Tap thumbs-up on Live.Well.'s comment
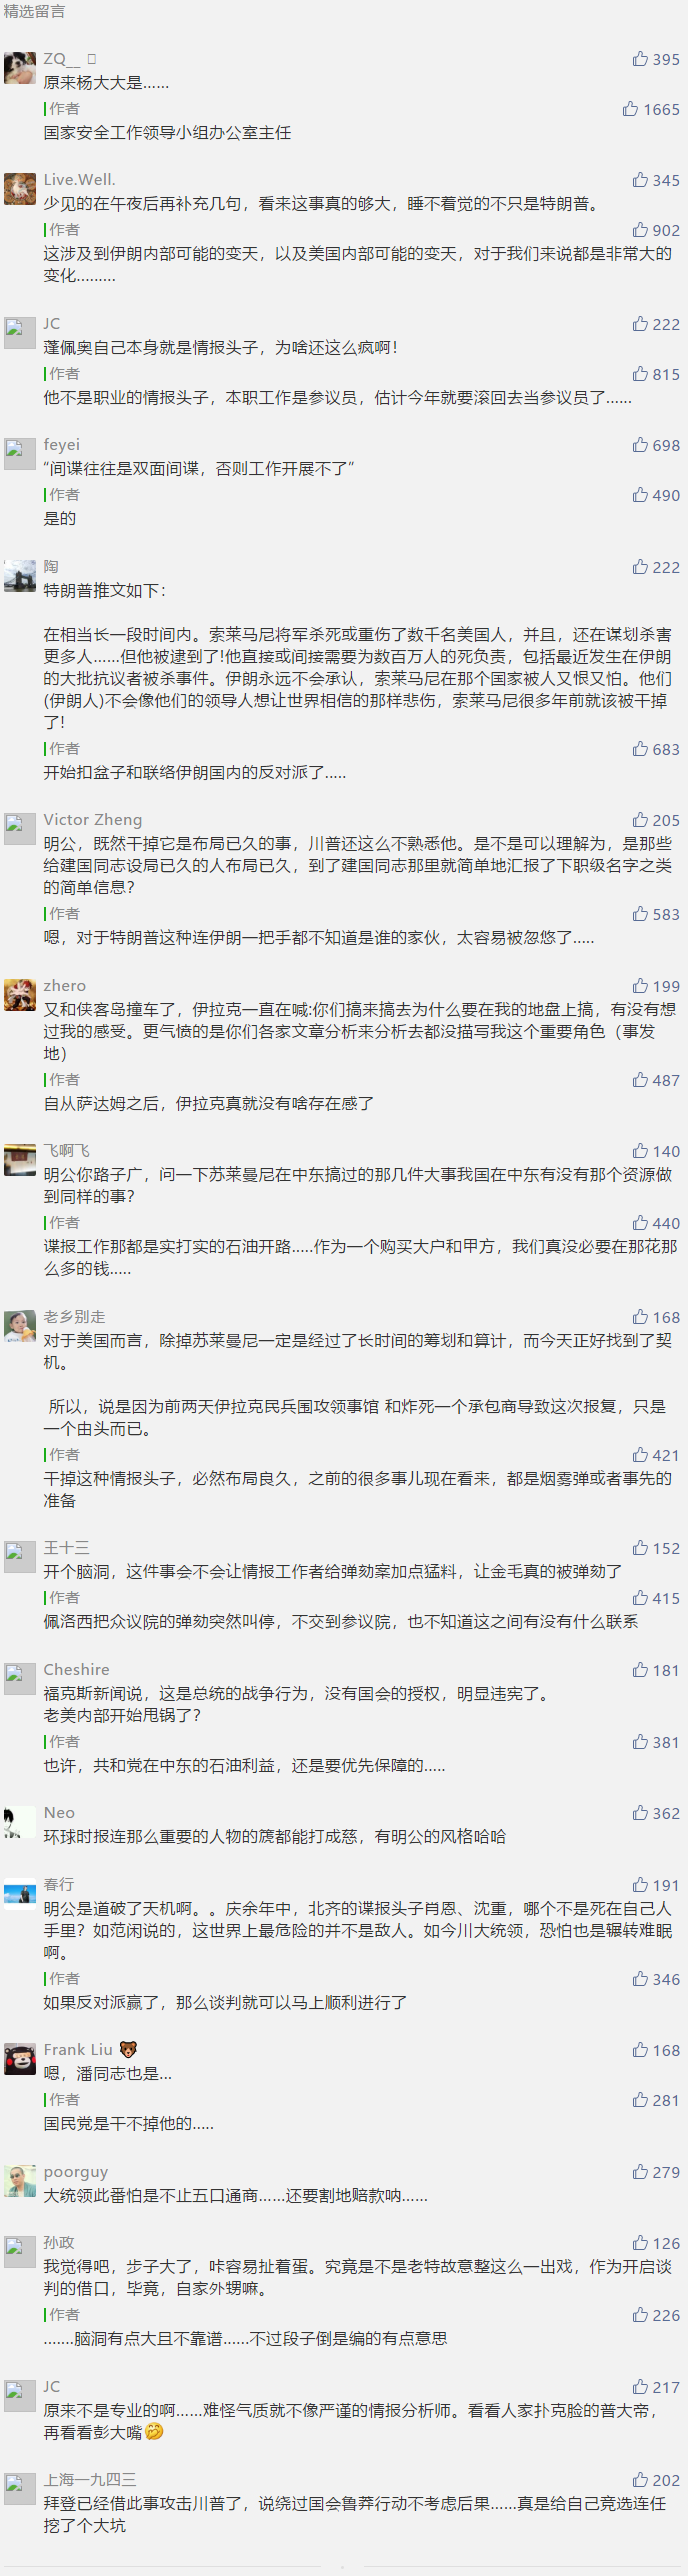The height and width of the screenshot is (2576, 688). click(x=655, y=180)
